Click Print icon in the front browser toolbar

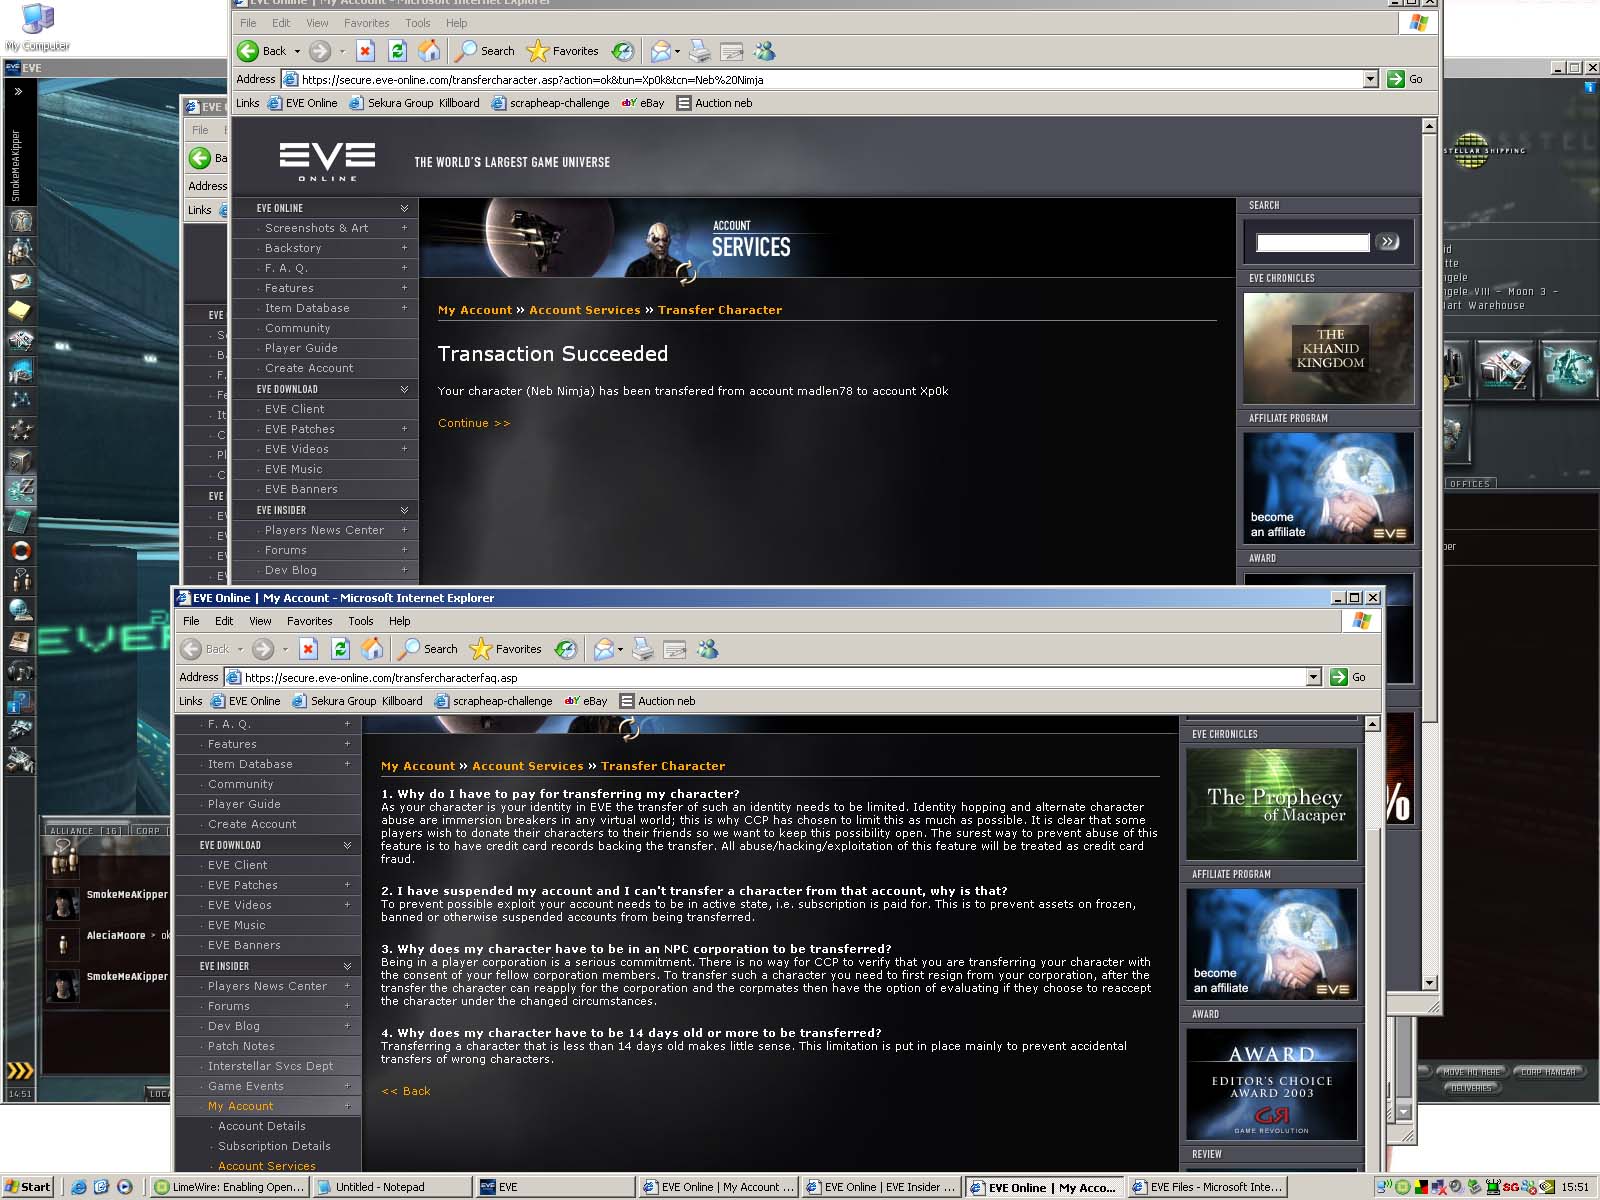[x=643, y=649]
